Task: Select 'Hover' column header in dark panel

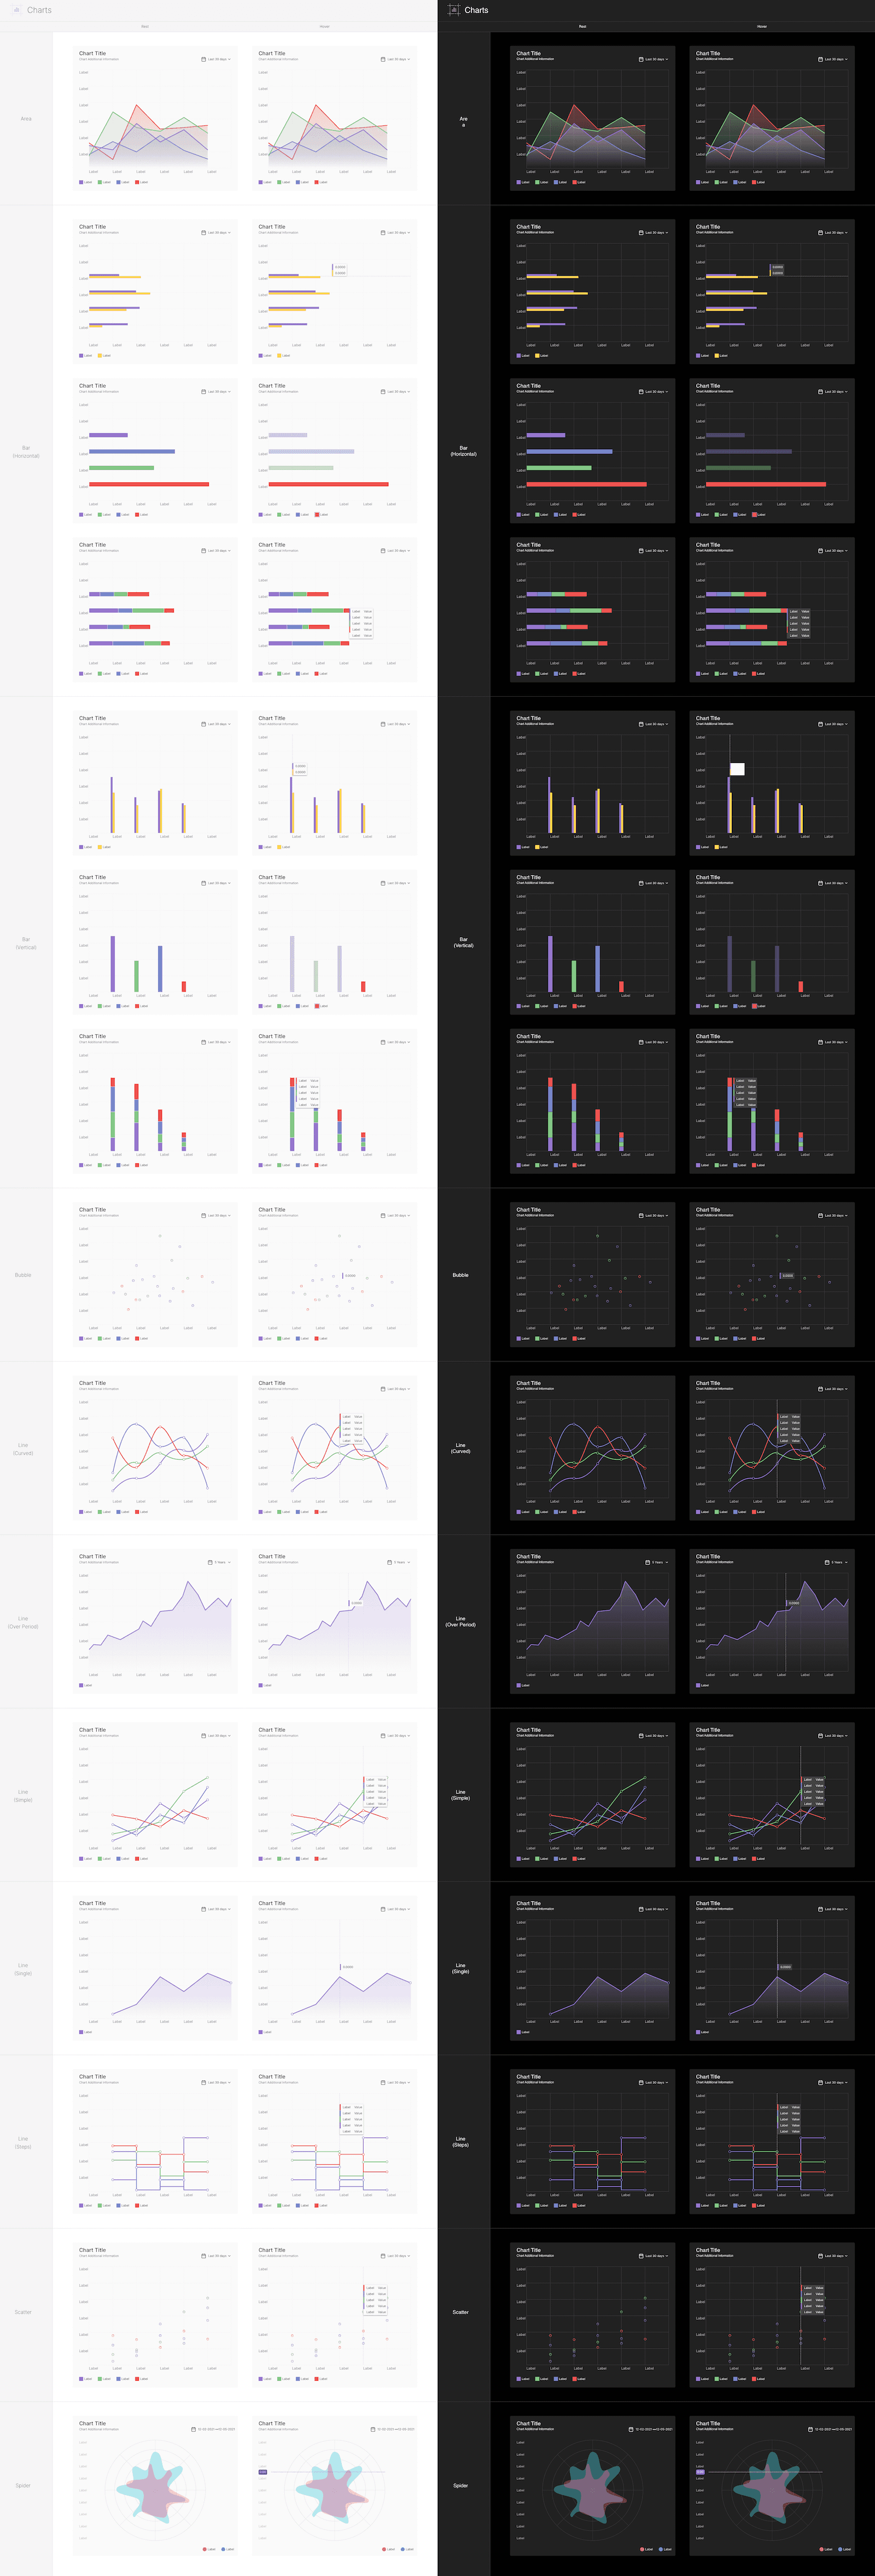Action: coord(762,26)
